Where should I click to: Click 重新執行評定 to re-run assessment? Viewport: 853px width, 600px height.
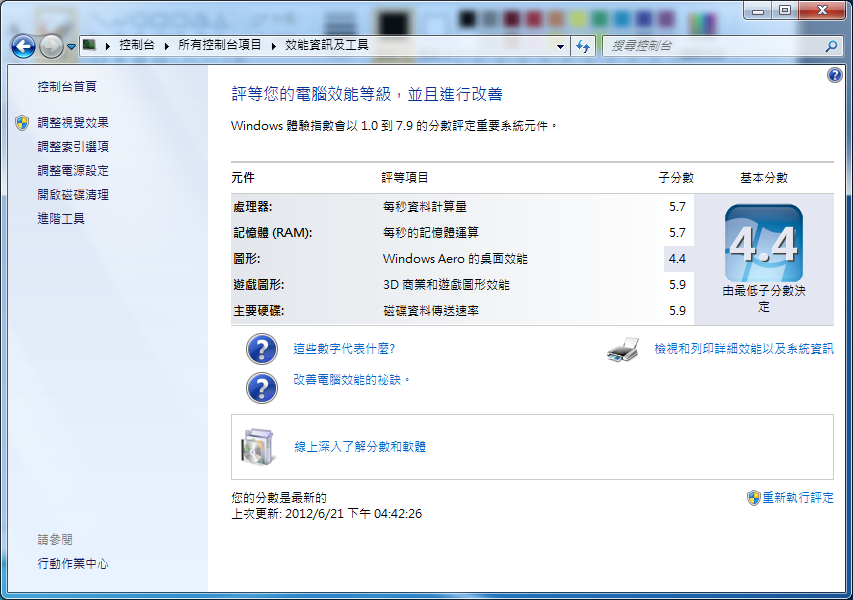(798, 498)
